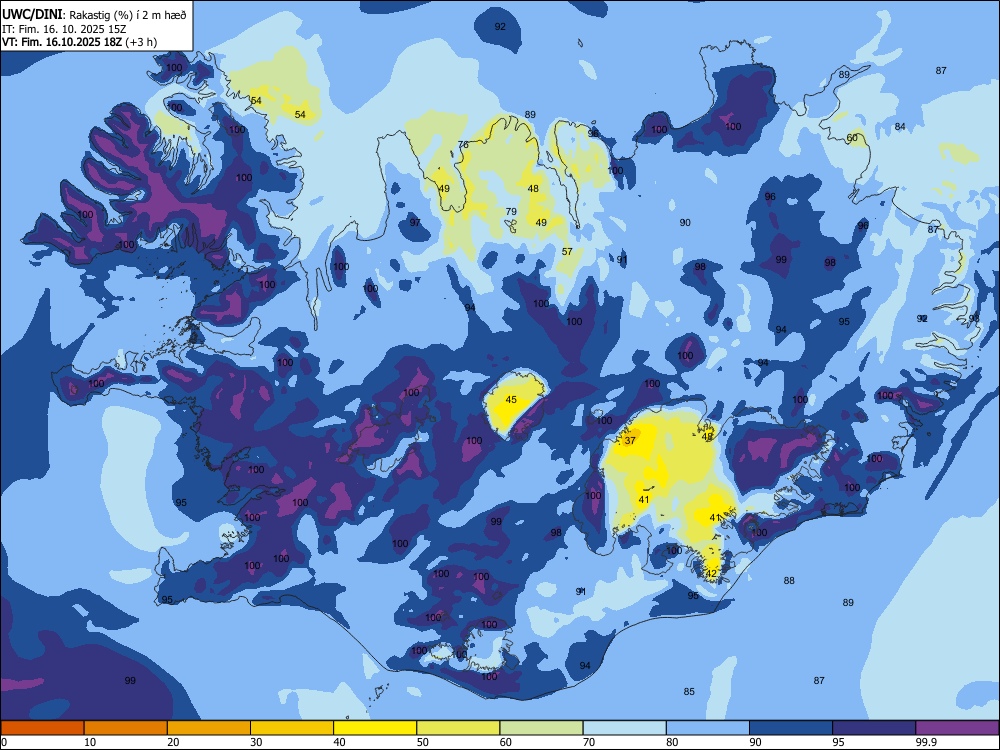Pick the 60–70 pale green legend swatch

[x=541, y=728]
